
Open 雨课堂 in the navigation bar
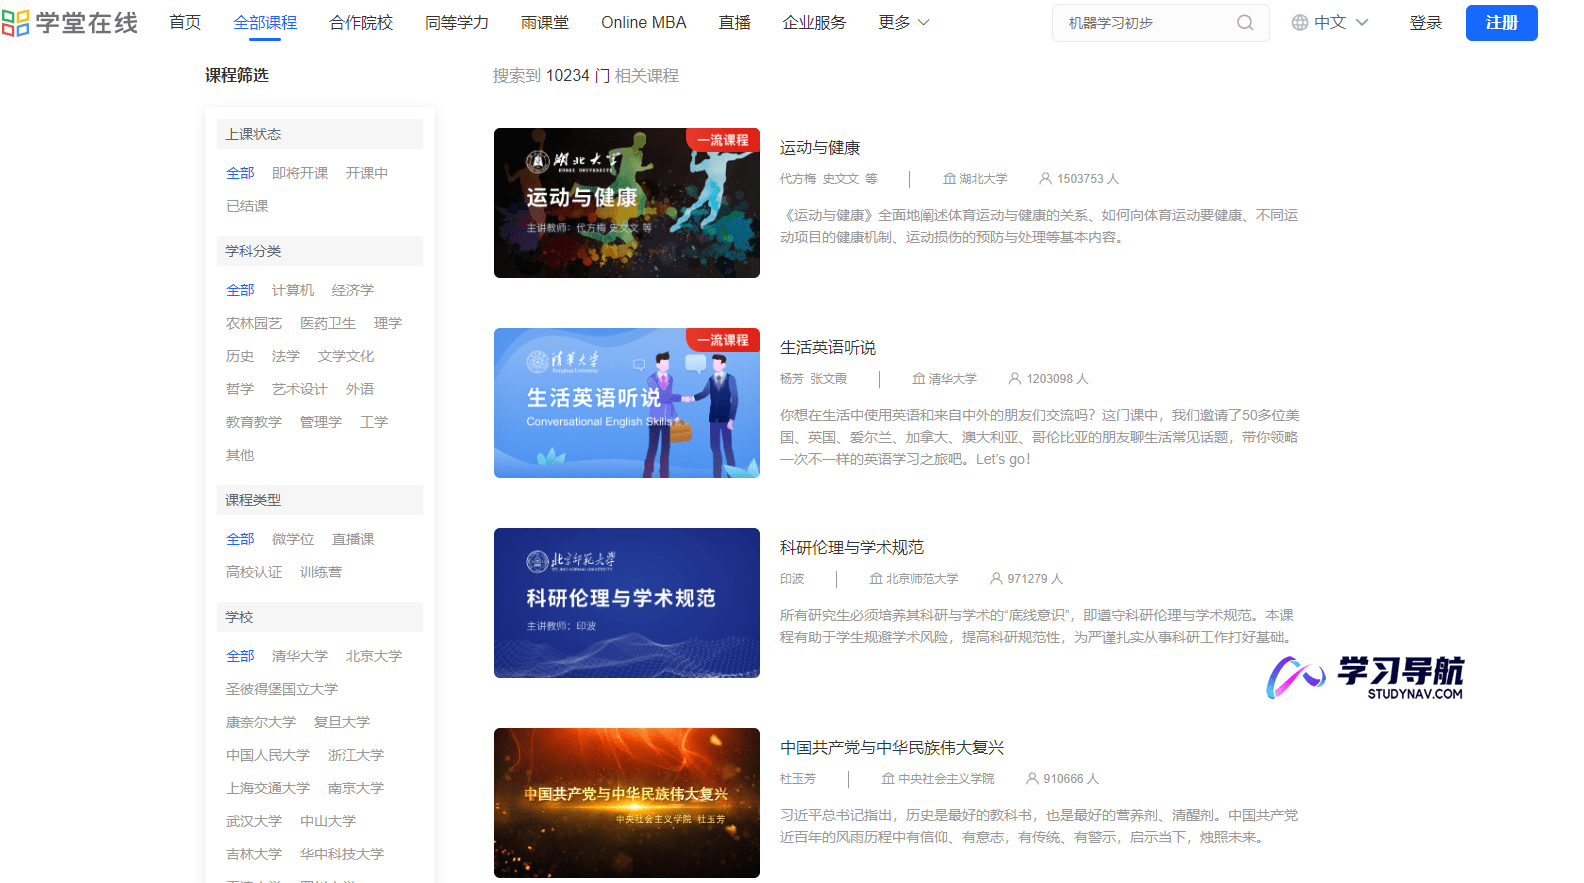545,23
